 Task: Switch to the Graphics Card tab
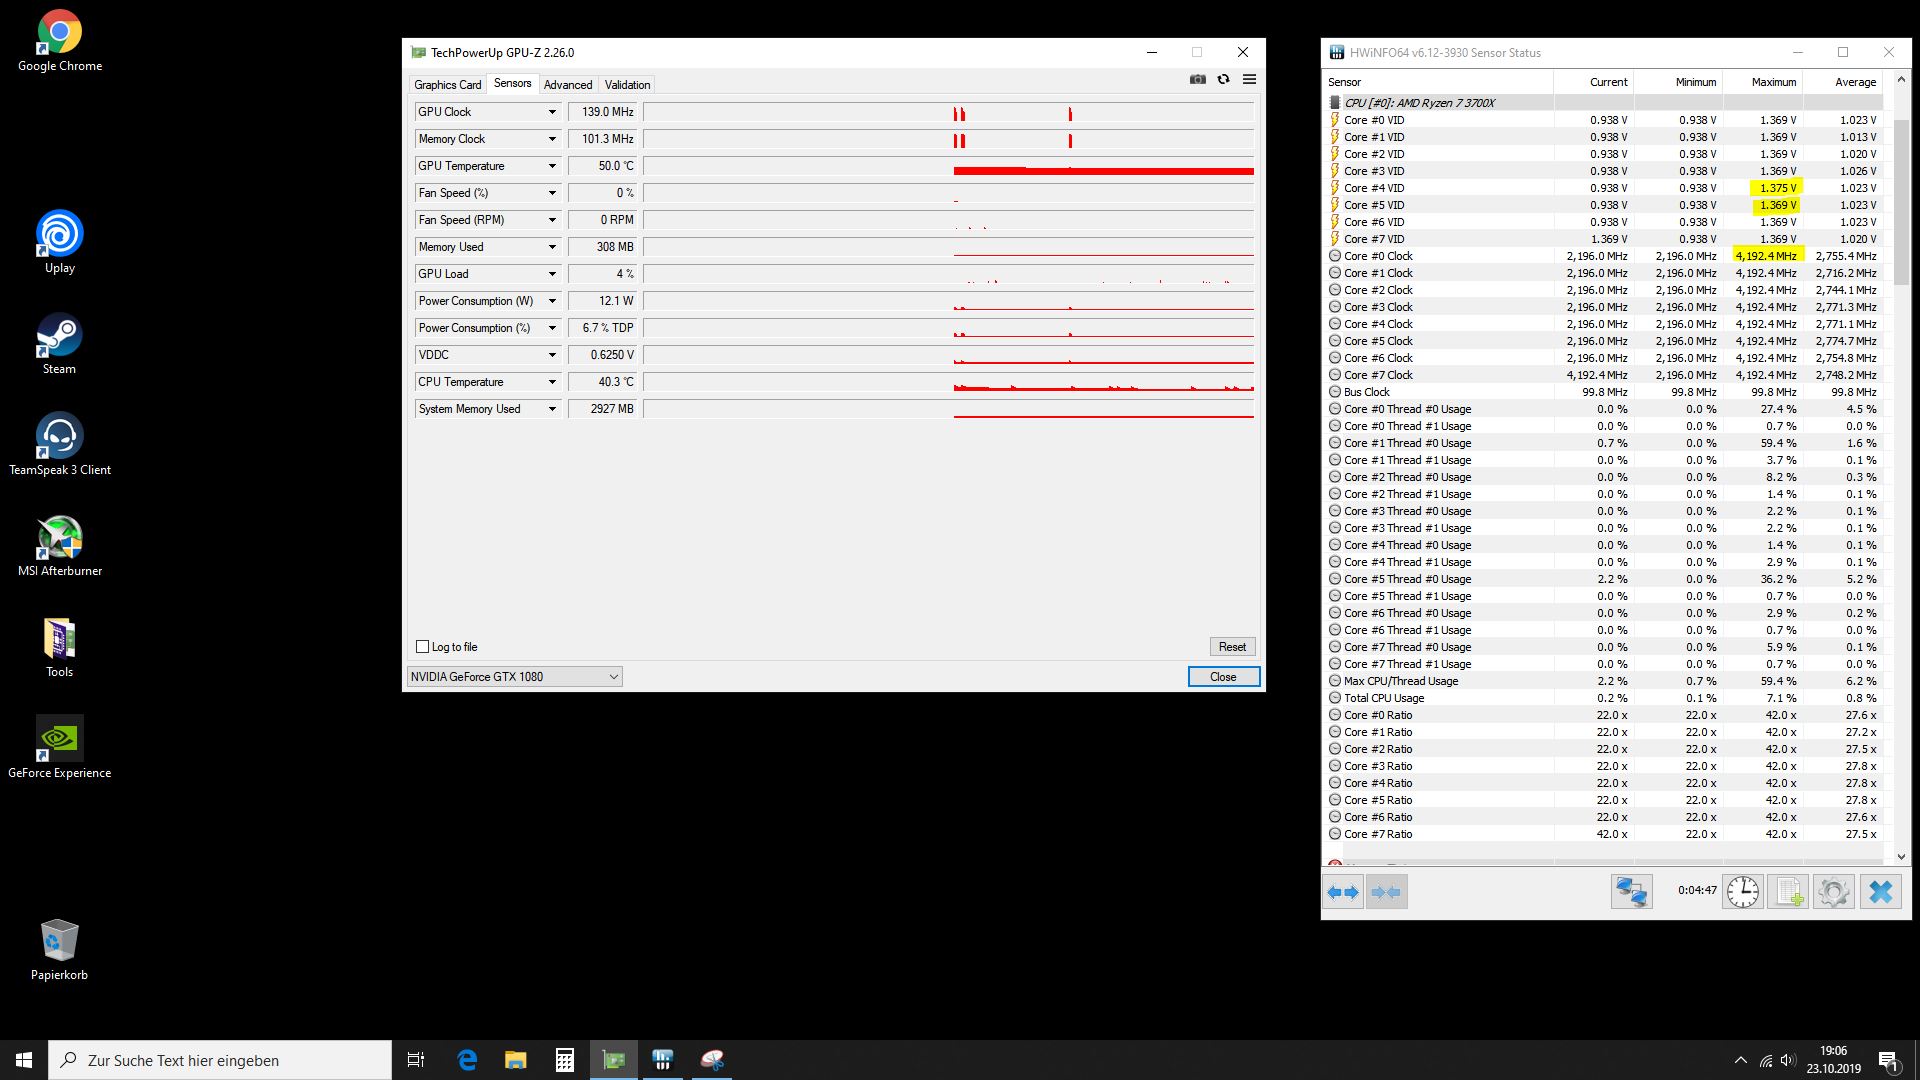point(447,85)
